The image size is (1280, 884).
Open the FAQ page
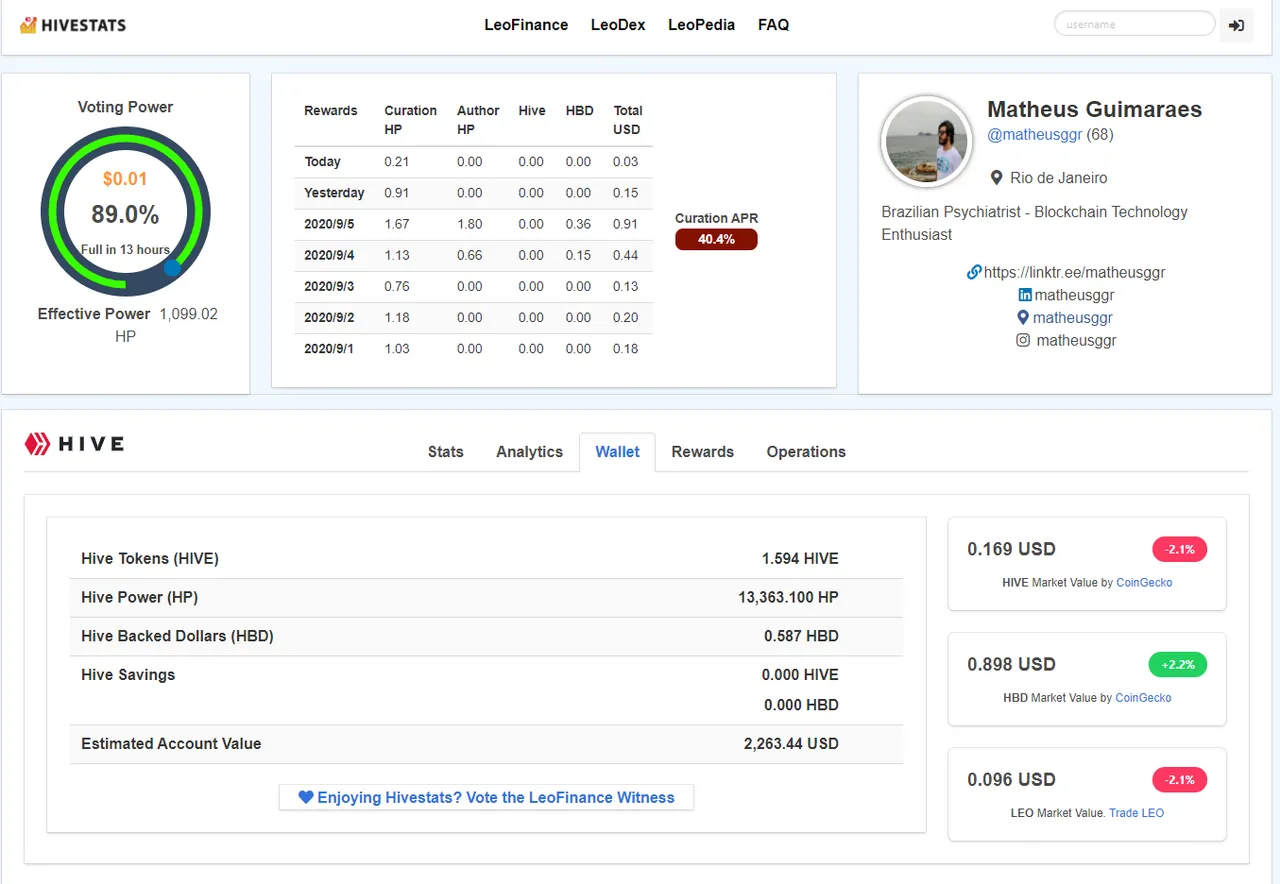773,25
